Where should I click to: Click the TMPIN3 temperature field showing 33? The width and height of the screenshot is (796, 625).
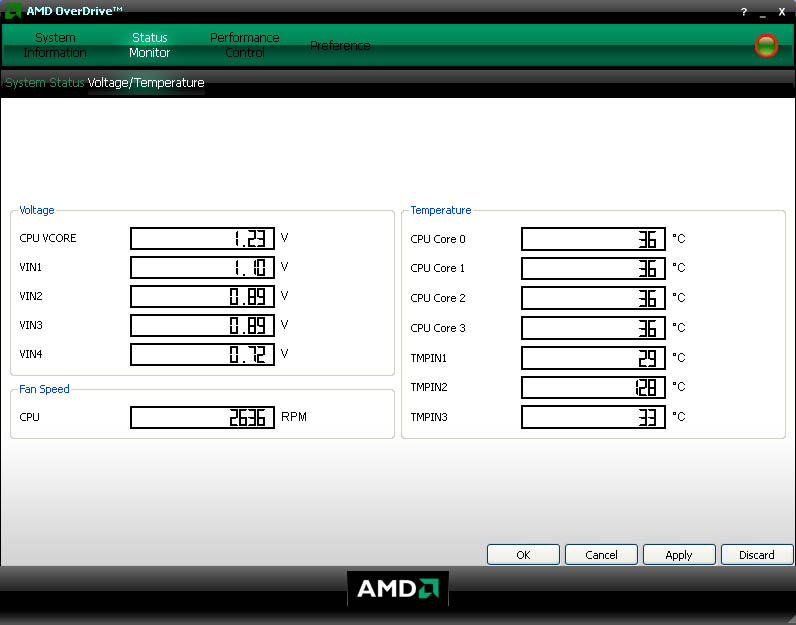click(x=593, y=417)
